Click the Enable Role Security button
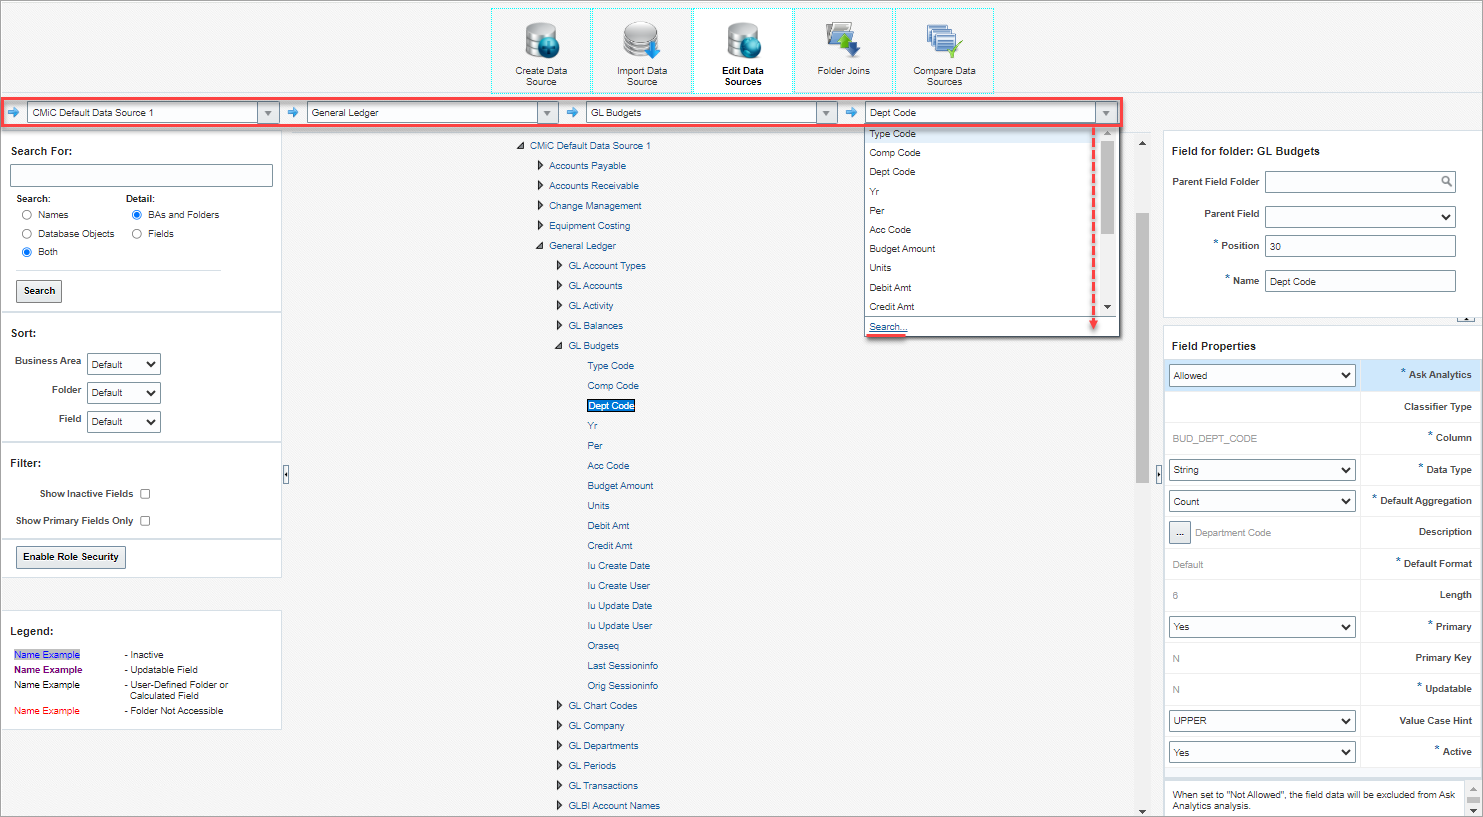This screenshot has width=1483, height=817. (71, 557)
